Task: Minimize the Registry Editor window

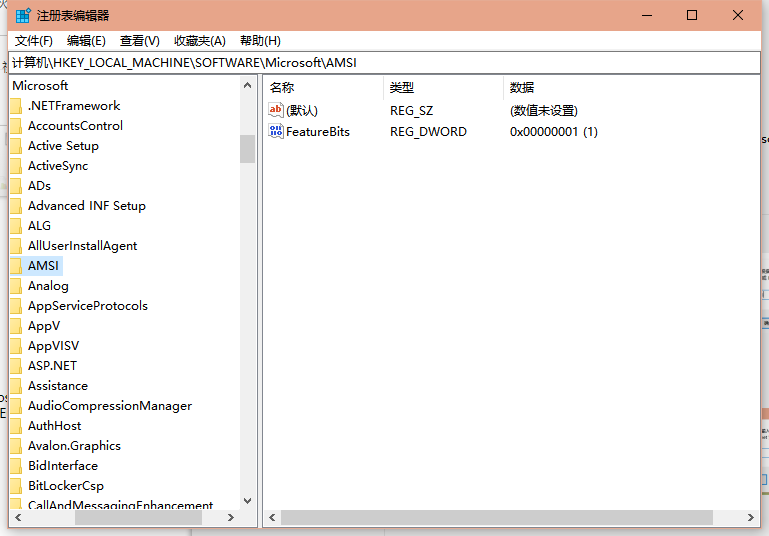Action: click(x=647, y=16)
